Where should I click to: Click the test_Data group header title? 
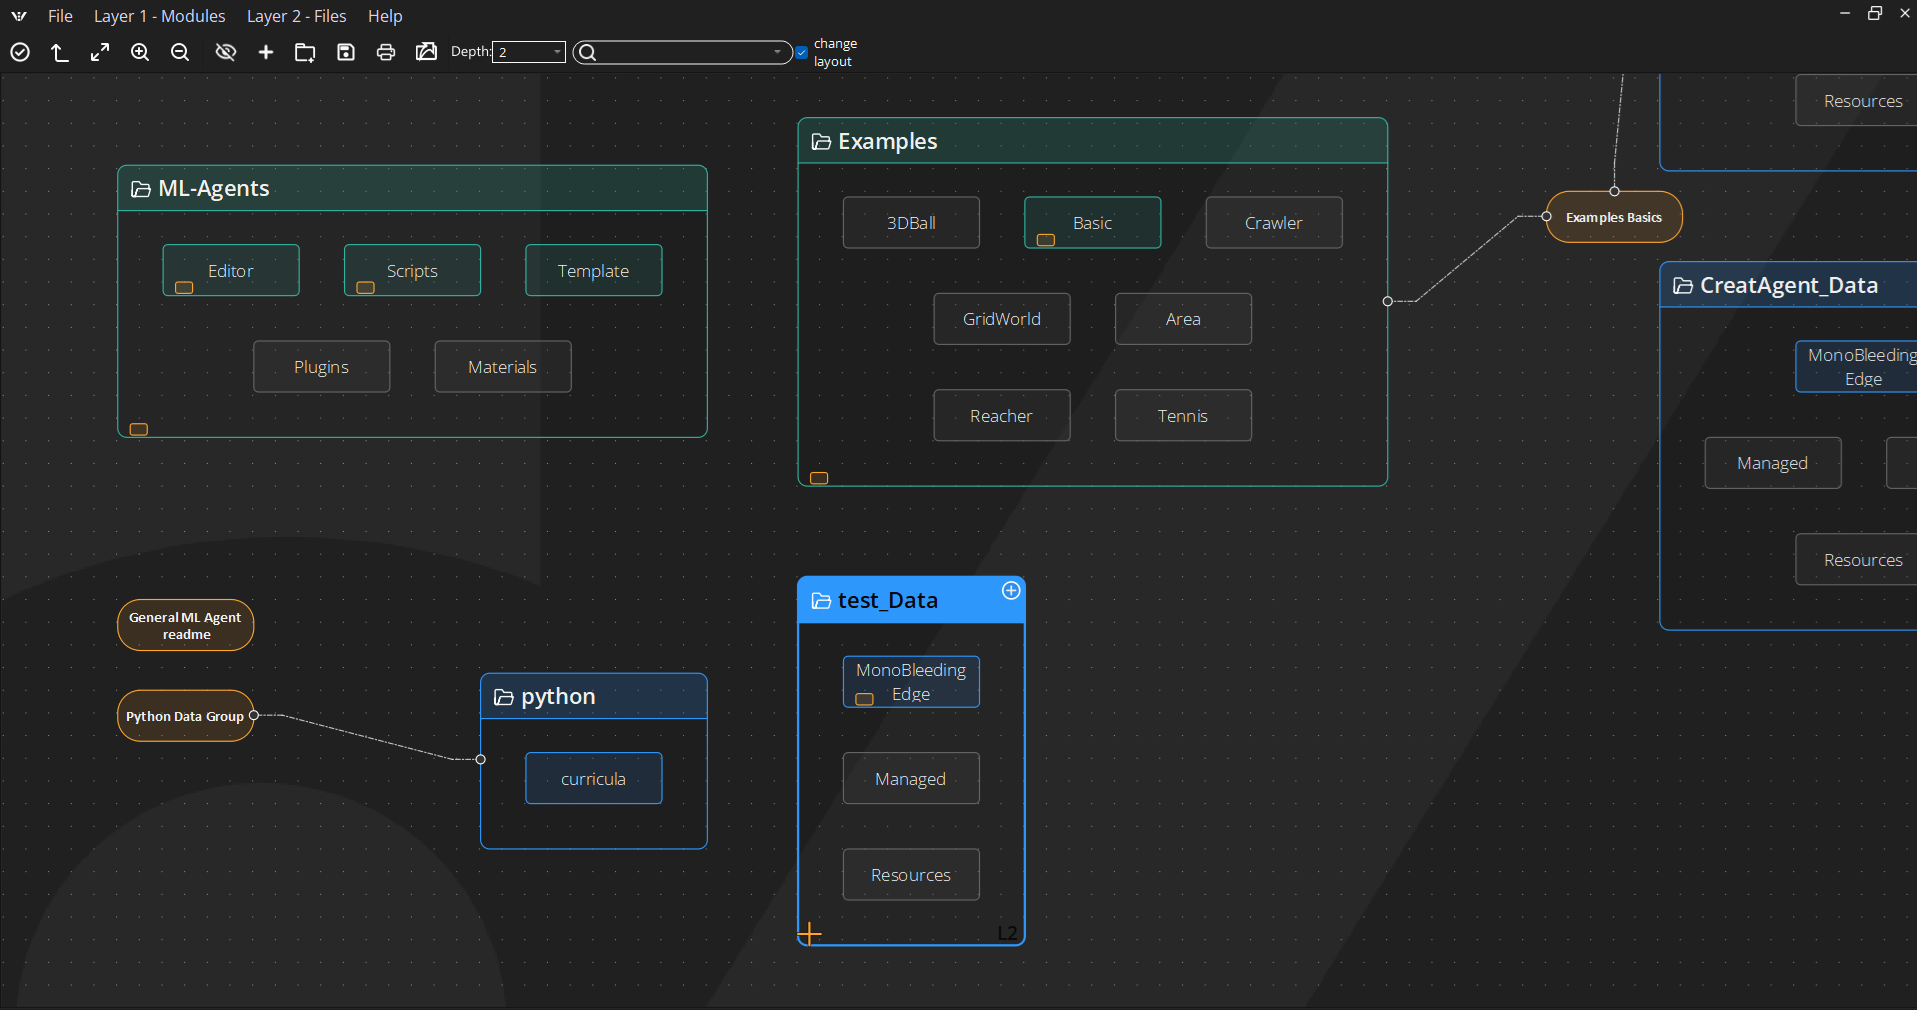pos(888,601)
